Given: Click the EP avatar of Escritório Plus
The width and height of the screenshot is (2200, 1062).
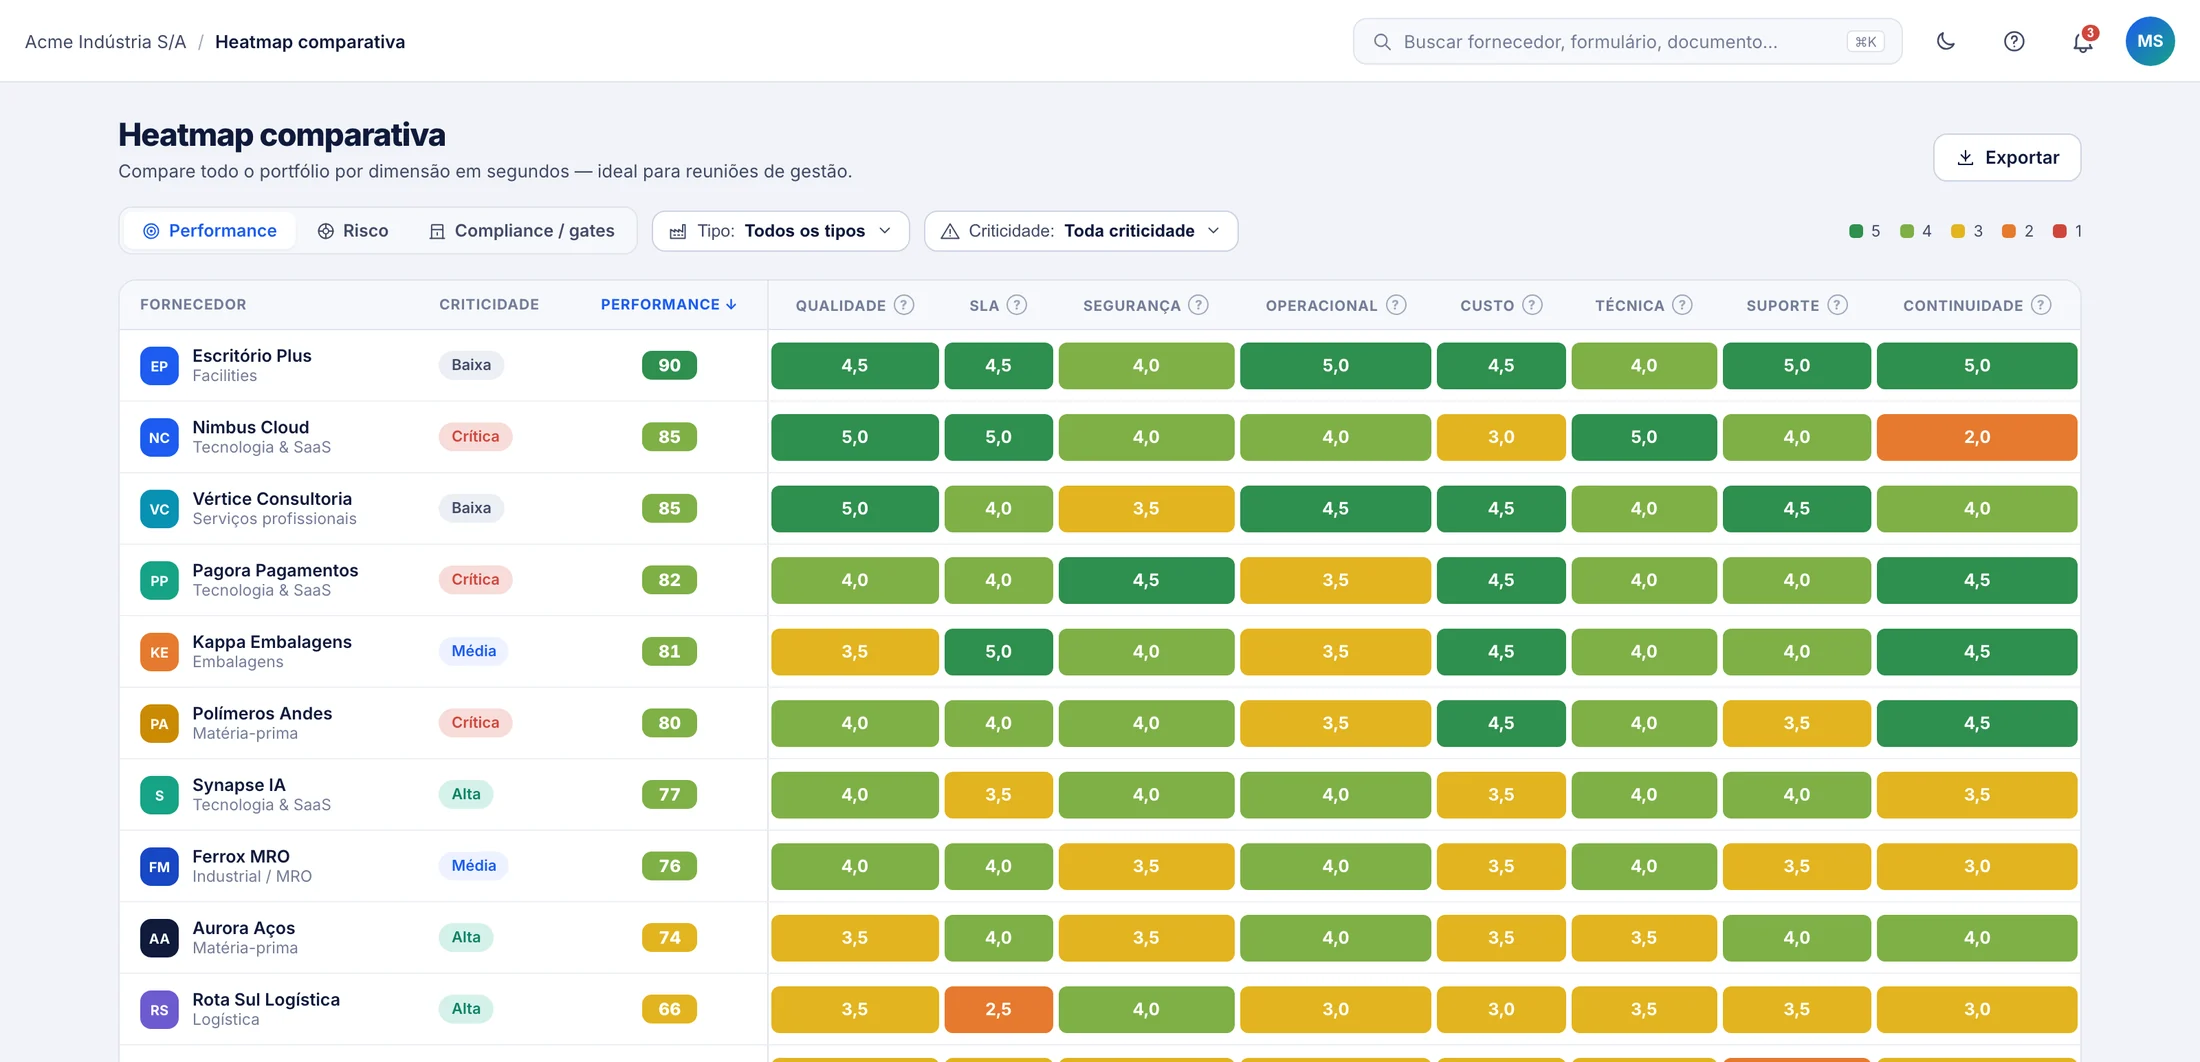Looking at the screenshot, I should click(159, 366).
